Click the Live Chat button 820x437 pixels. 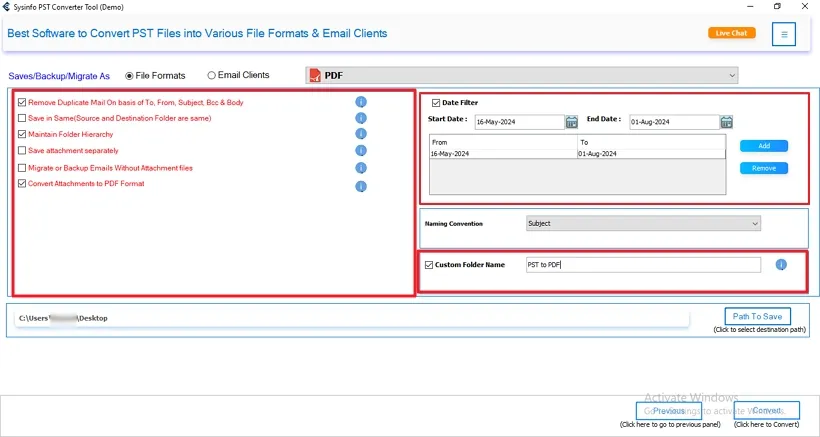(732, 33)
